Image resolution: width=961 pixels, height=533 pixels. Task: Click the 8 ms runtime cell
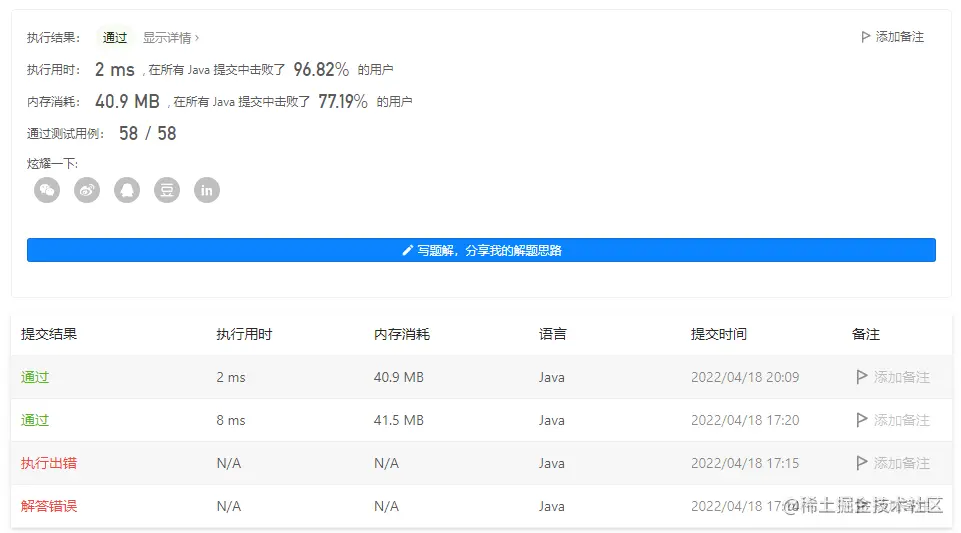pos(230,420)
